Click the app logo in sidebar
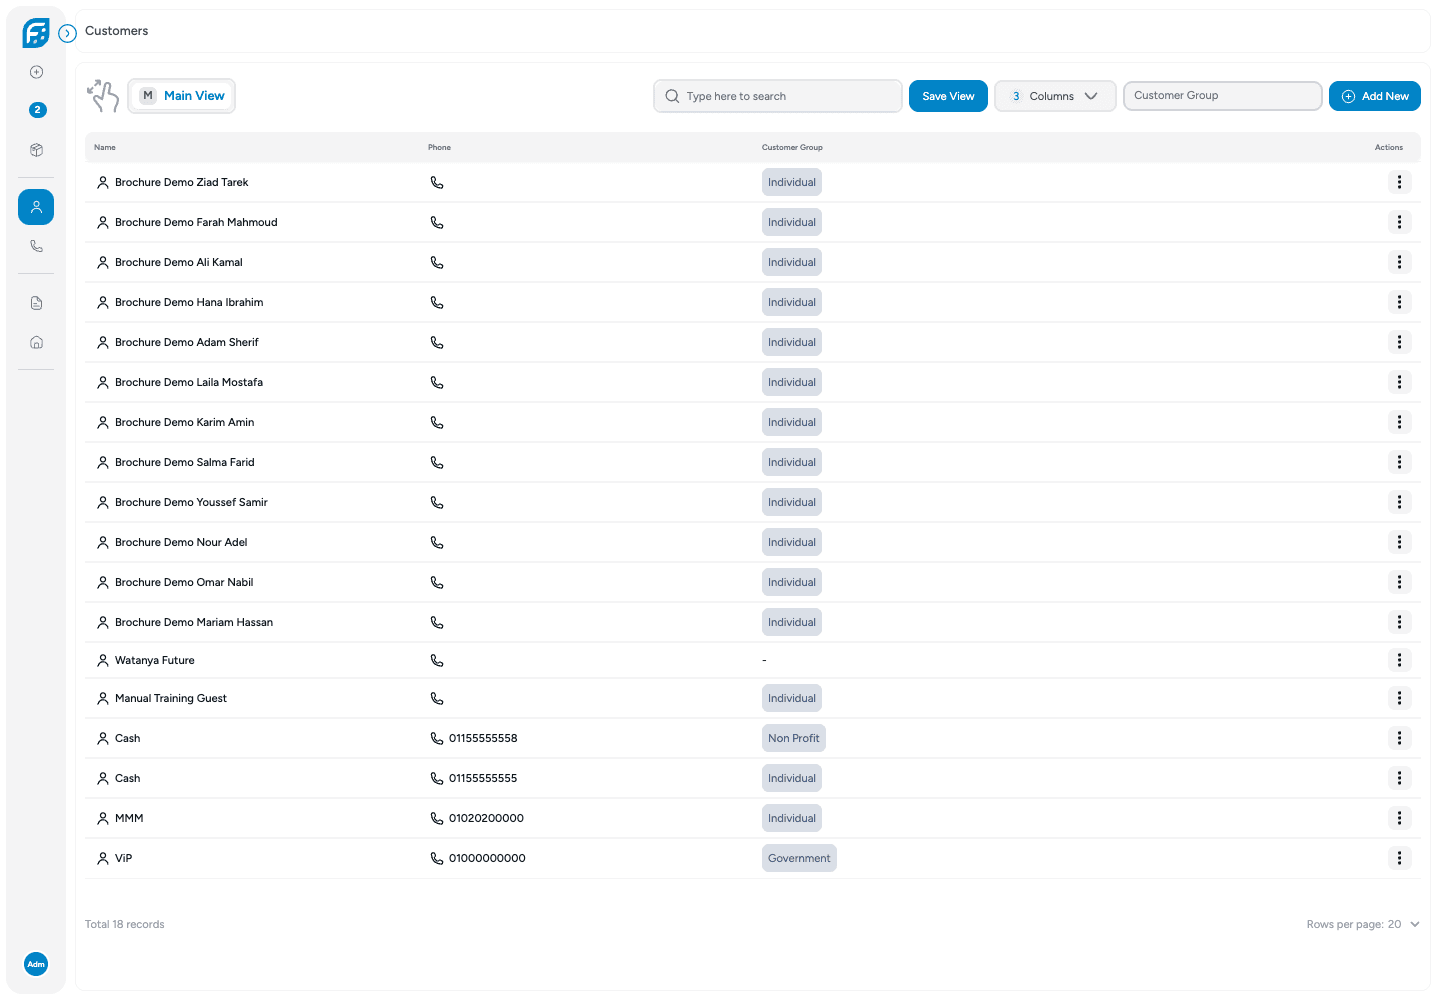This screenshot has height=1000, width=1440. 36,33
